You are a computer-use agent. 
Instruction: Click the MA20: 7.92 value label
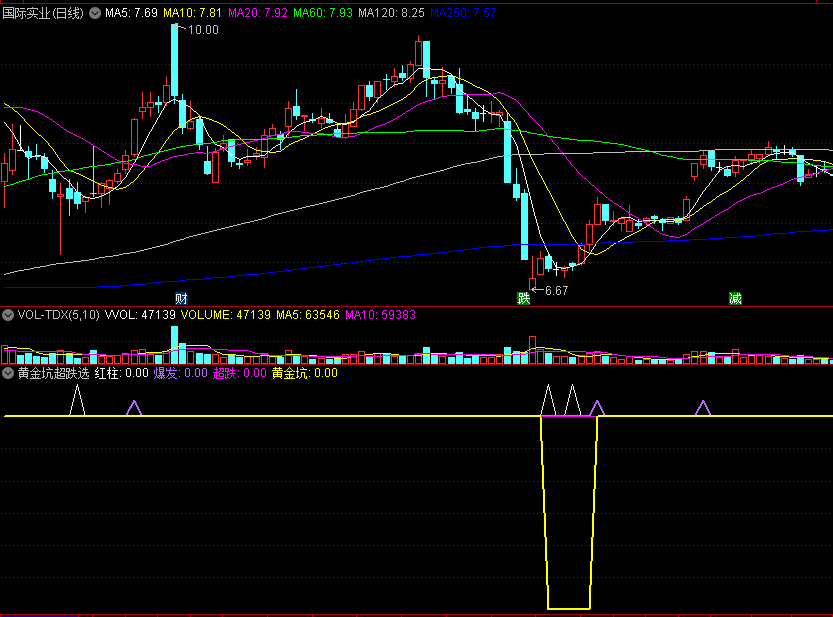[x=258, y=13]
